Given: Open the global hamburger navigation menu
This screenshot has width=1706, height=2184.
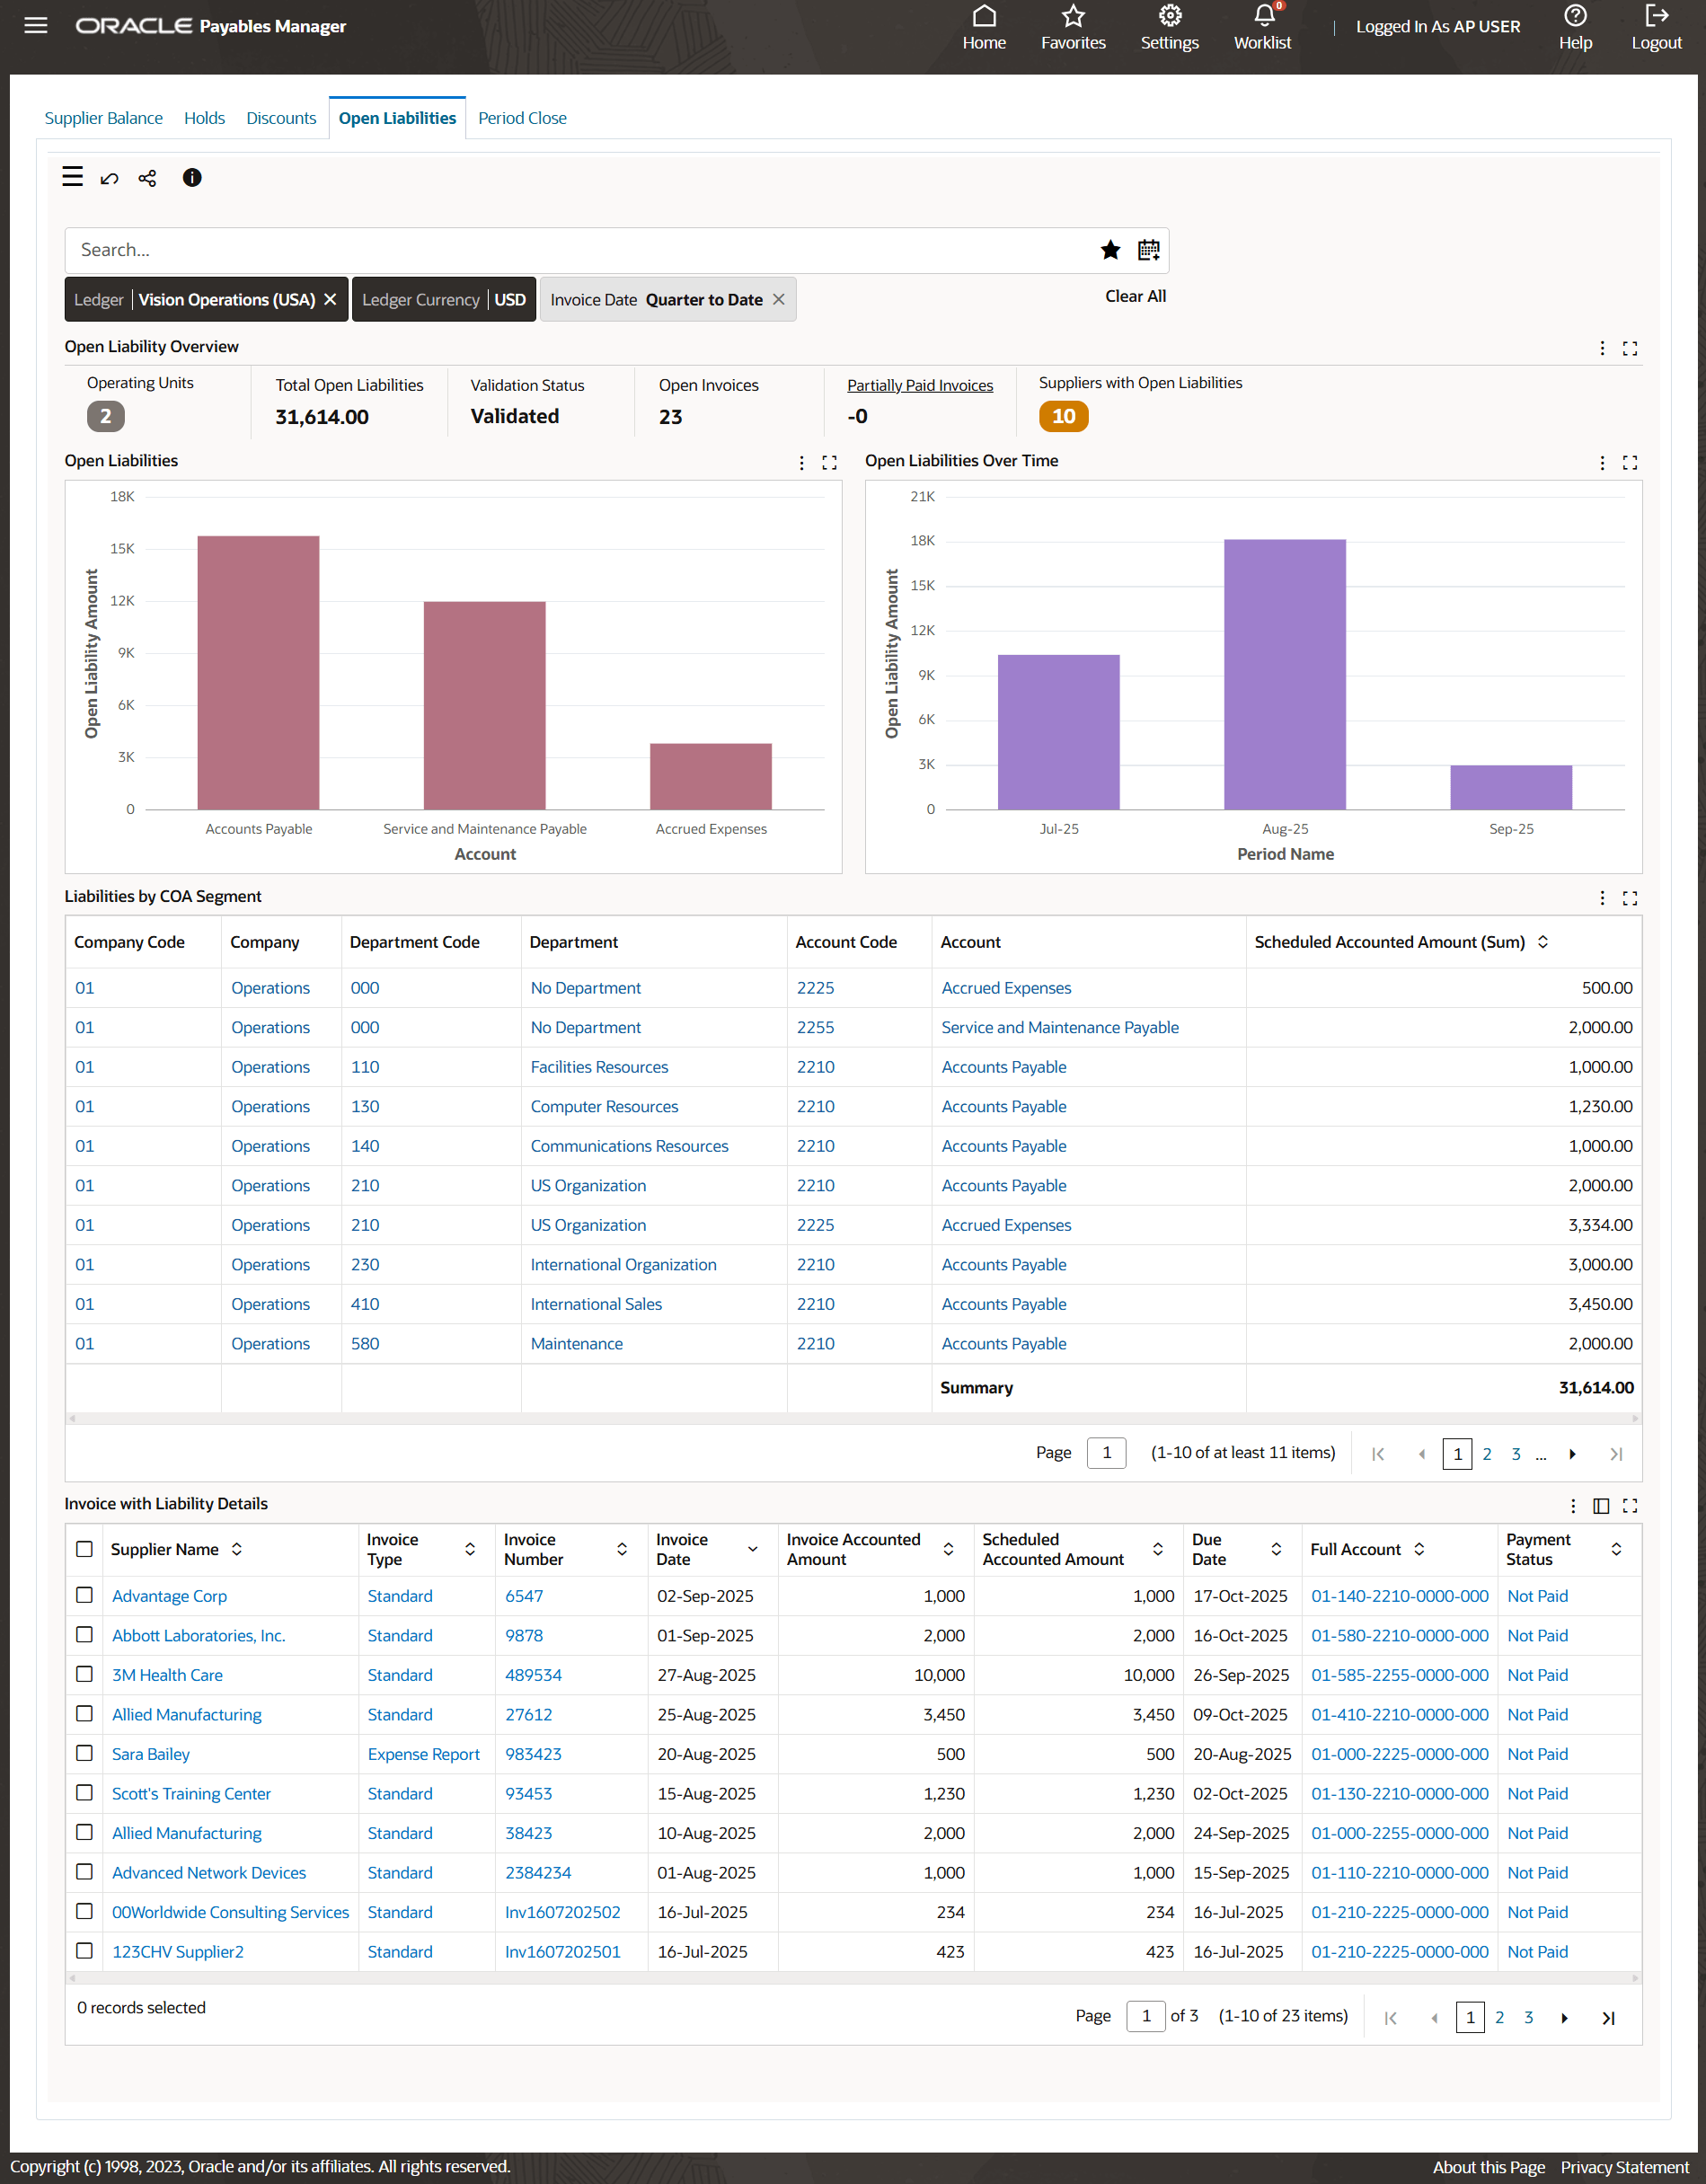Looking at the screenshot, I should pos(35,26).
